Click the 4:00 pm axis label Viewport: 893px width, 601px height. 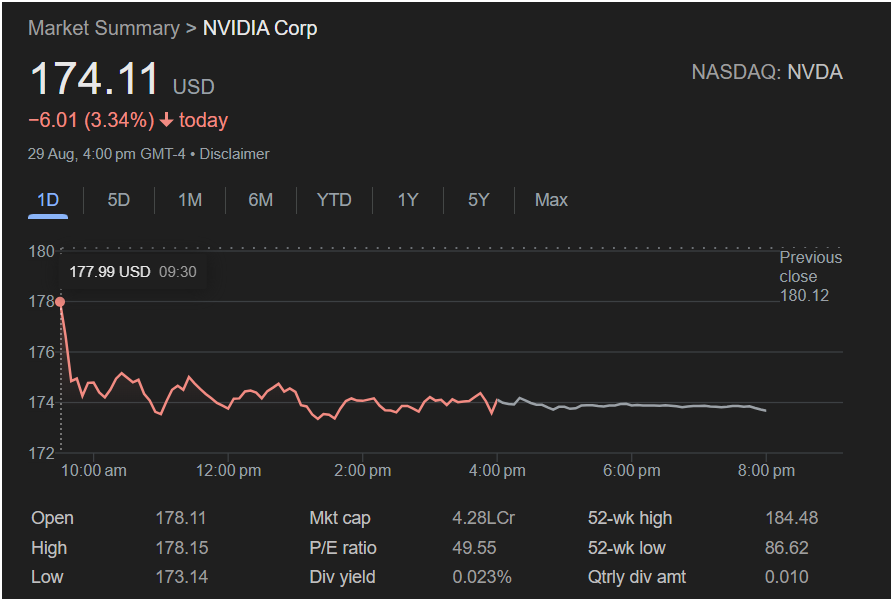click(x=497, y=470)
